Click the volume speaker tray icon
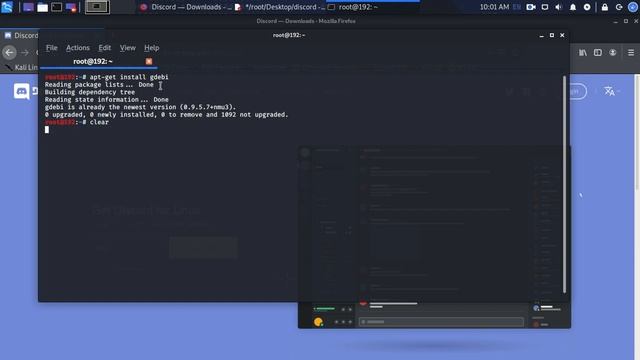Screen dimensions: 640x360 pos(559,7)
